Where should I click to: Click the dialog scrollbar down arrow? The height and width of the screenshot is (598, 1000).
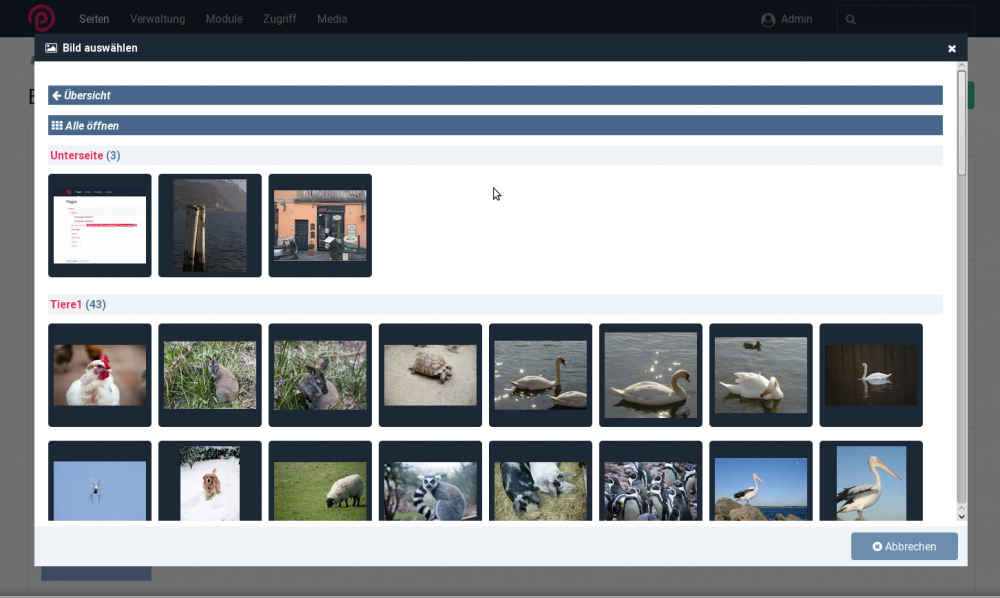click(x=961, y=516)
